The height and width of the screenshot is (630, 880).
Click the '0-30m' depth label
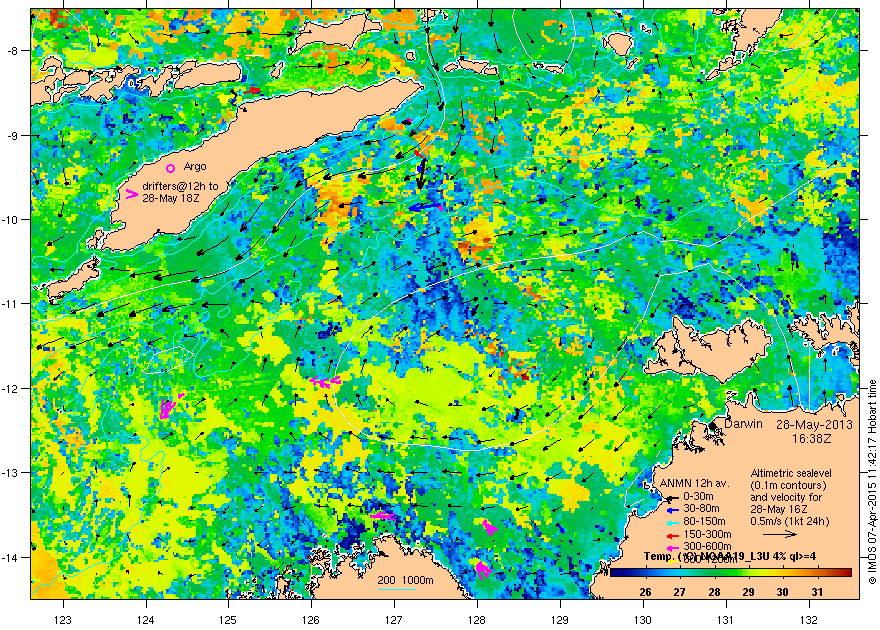698,496
